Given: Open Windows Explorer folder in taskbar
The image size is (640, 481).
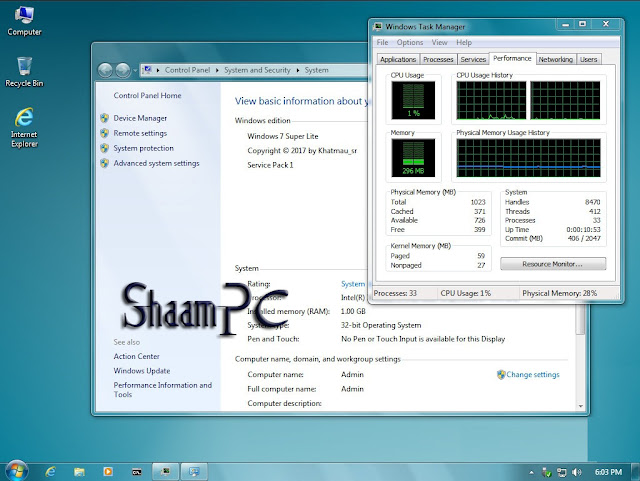Looking at the screenshot, I should [x=79, y=472].
